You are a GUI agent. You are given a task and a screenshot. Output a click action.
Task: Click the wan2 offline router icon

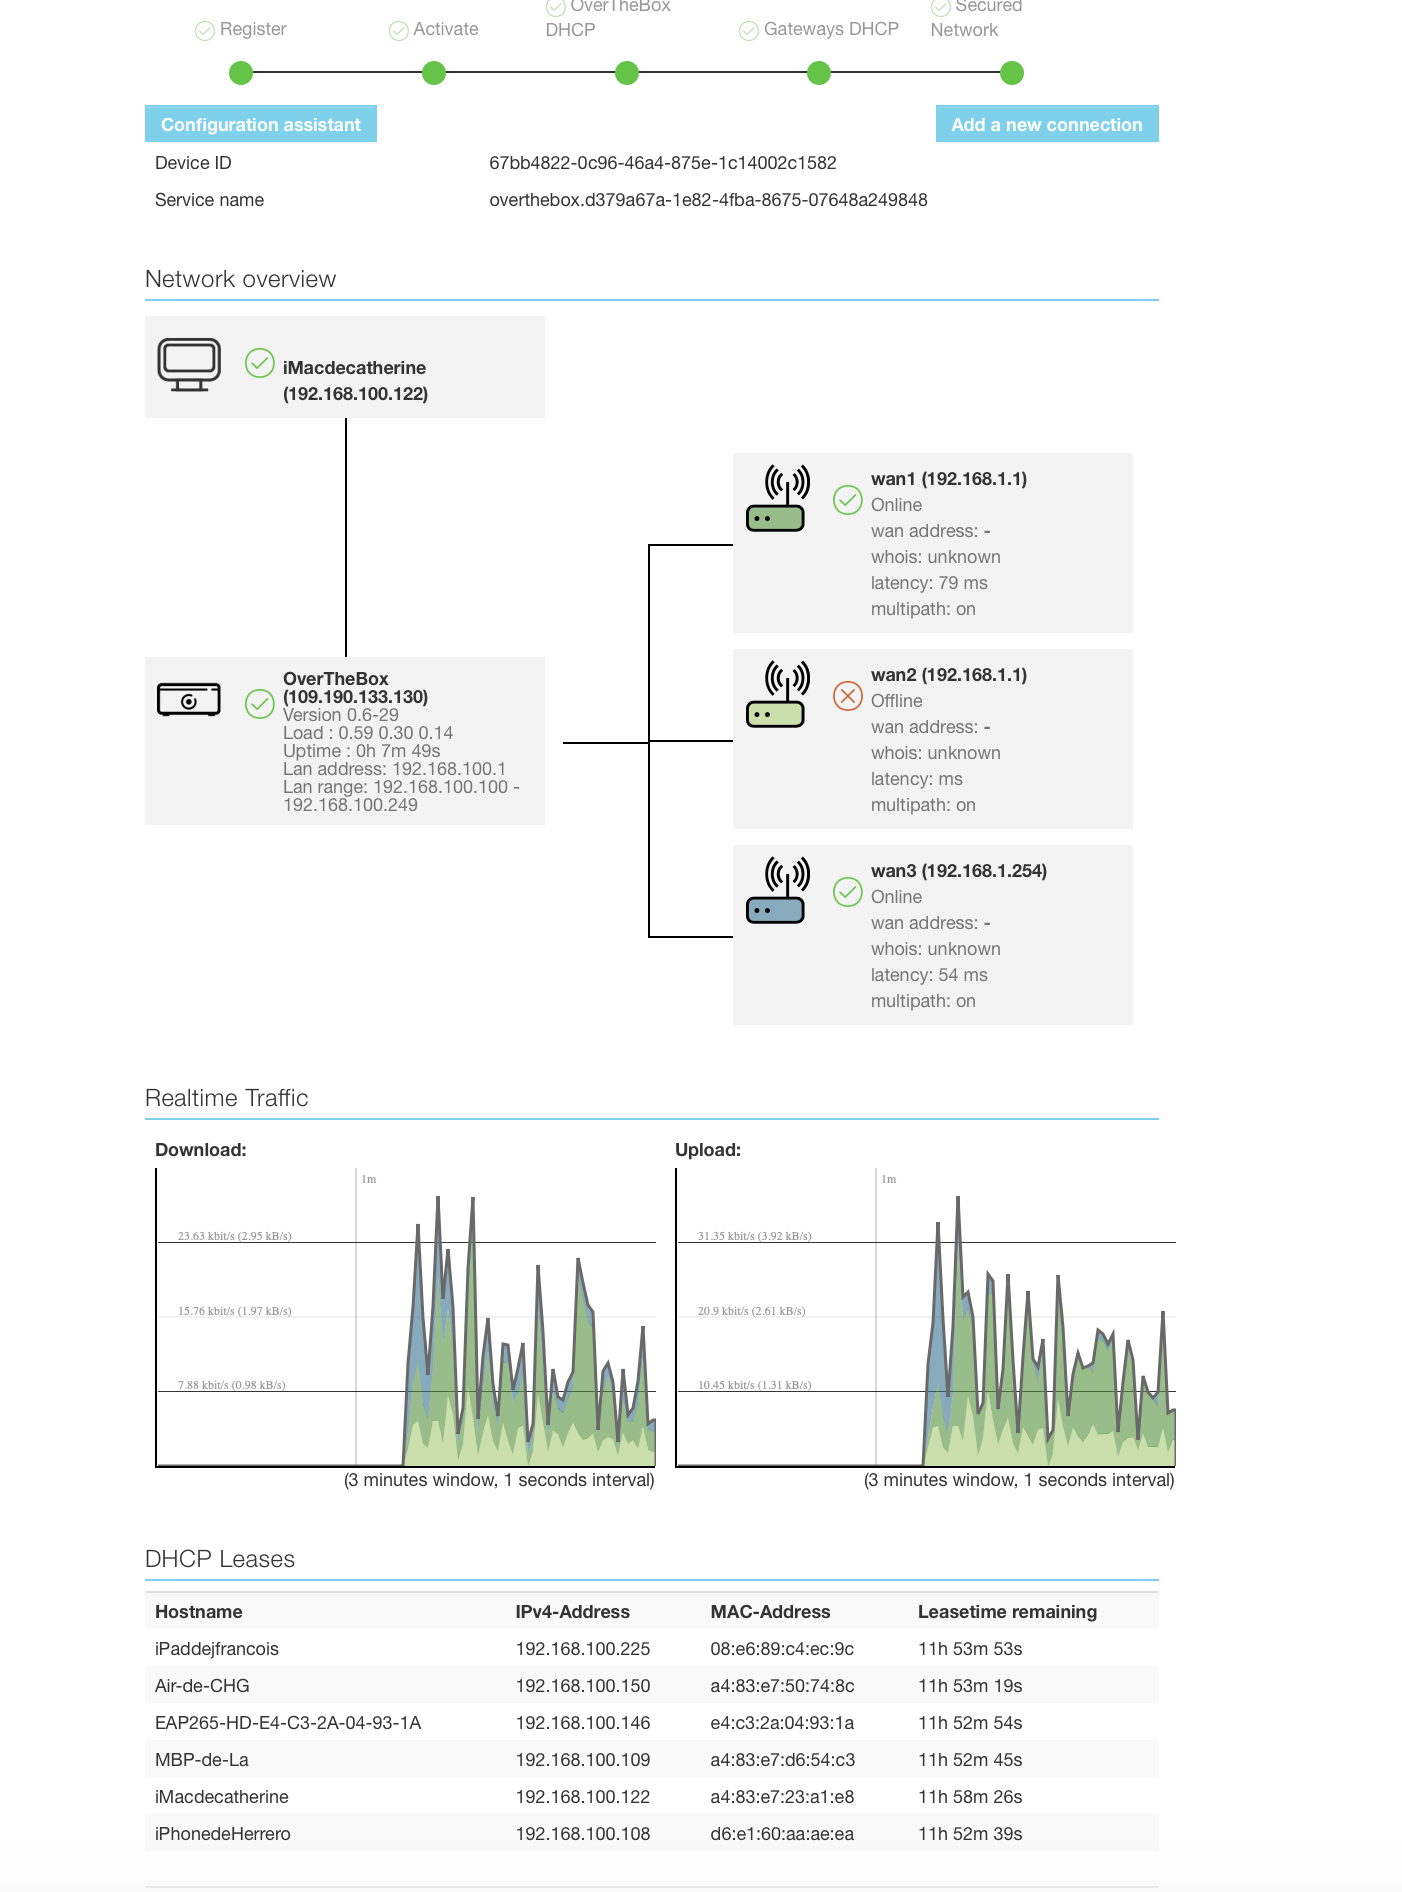[777, 695]
